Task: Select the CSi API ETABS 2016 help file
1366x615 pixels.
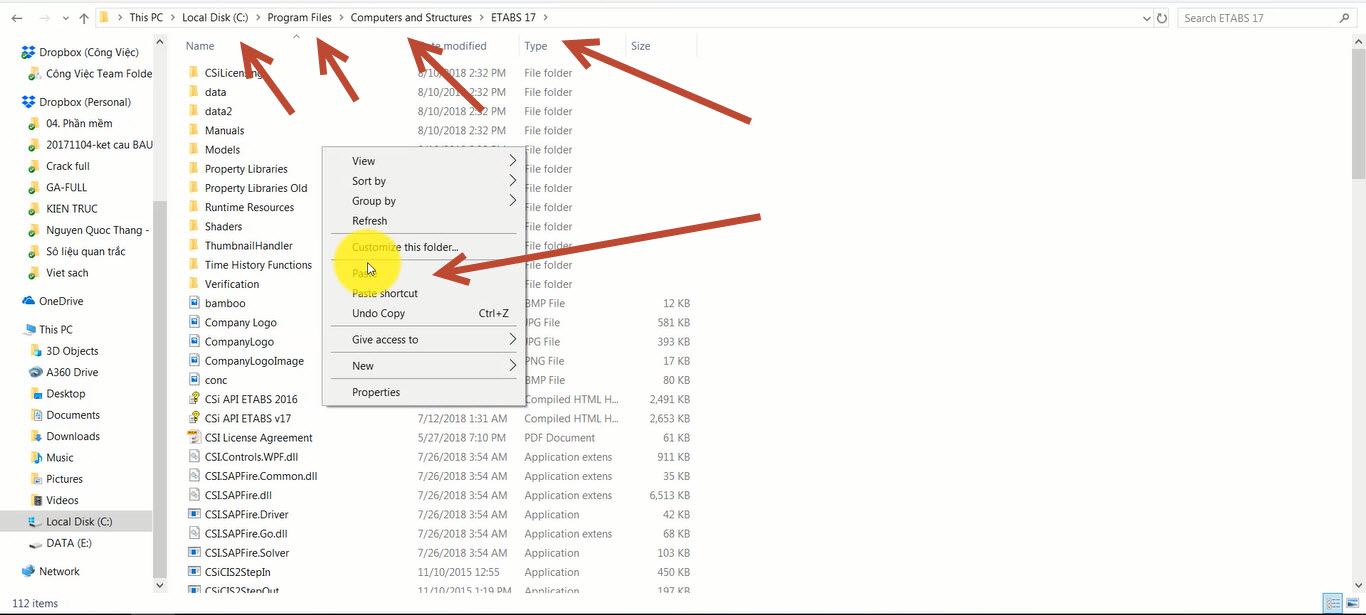Action: [x=252, y=398]
